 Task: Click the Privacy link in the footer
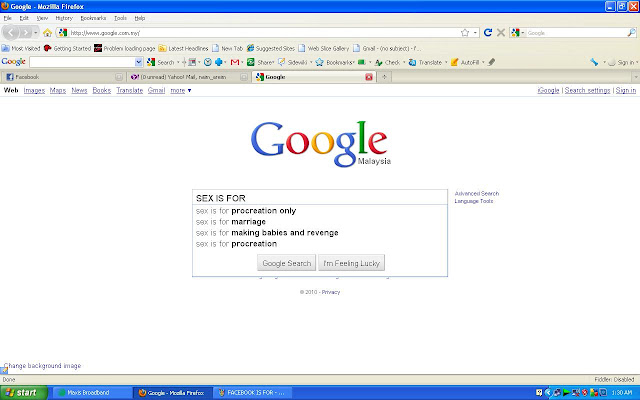pyautogui.click(x=331, y=292)
